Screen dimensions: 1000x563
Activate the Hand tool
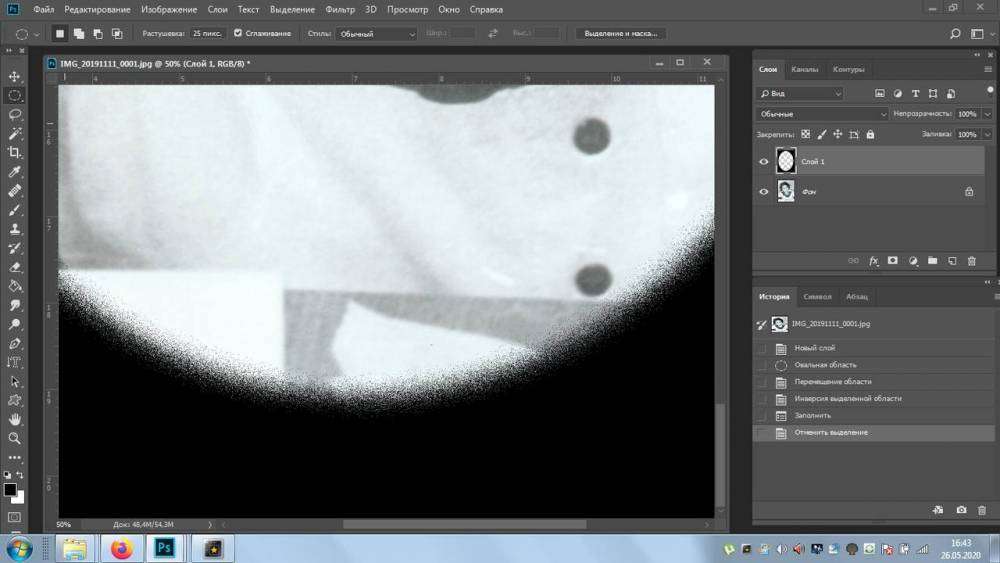pos(14,419)
